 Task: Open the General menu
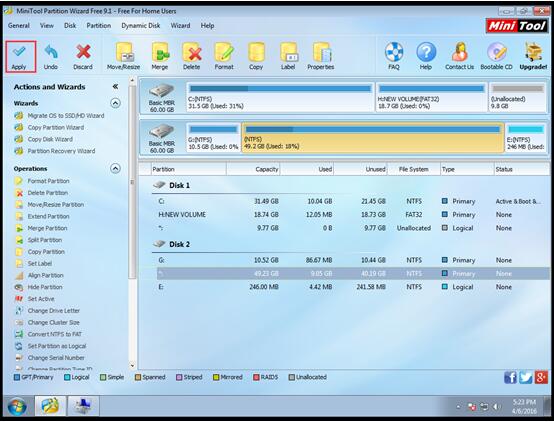point(19,25)
